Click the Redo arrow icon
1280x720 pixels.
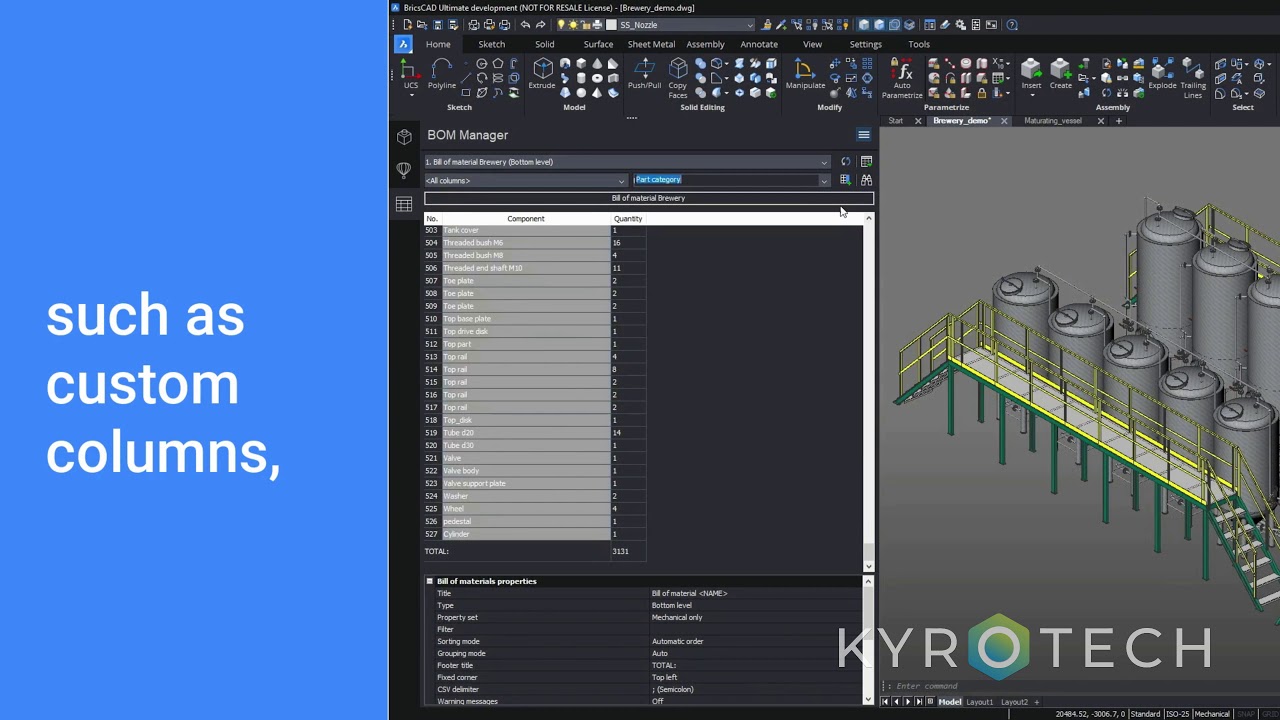coord(541,25)
